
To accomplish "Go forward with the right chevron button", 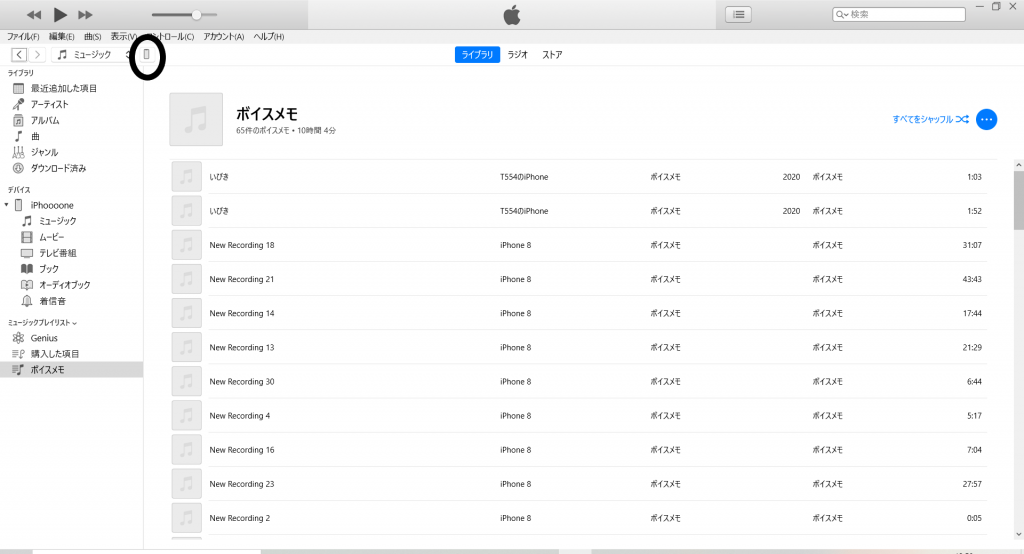I will click(37, 55).
